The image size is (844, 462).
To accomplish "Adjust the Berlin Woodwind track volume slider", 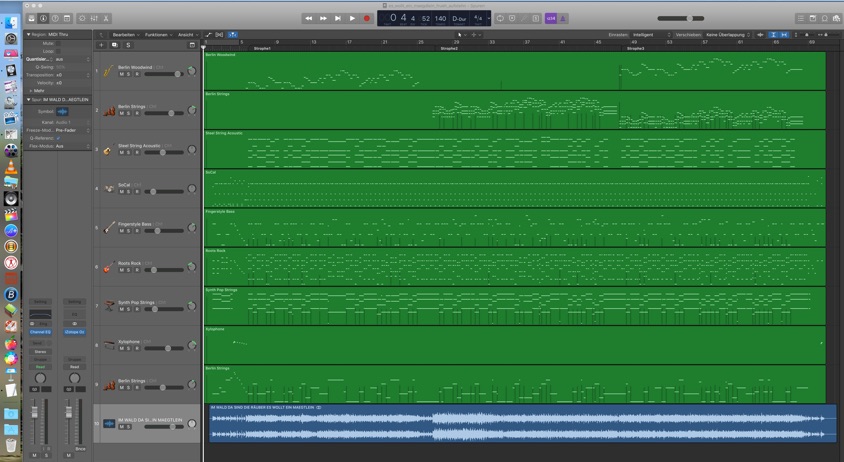I will coord(164,74).
